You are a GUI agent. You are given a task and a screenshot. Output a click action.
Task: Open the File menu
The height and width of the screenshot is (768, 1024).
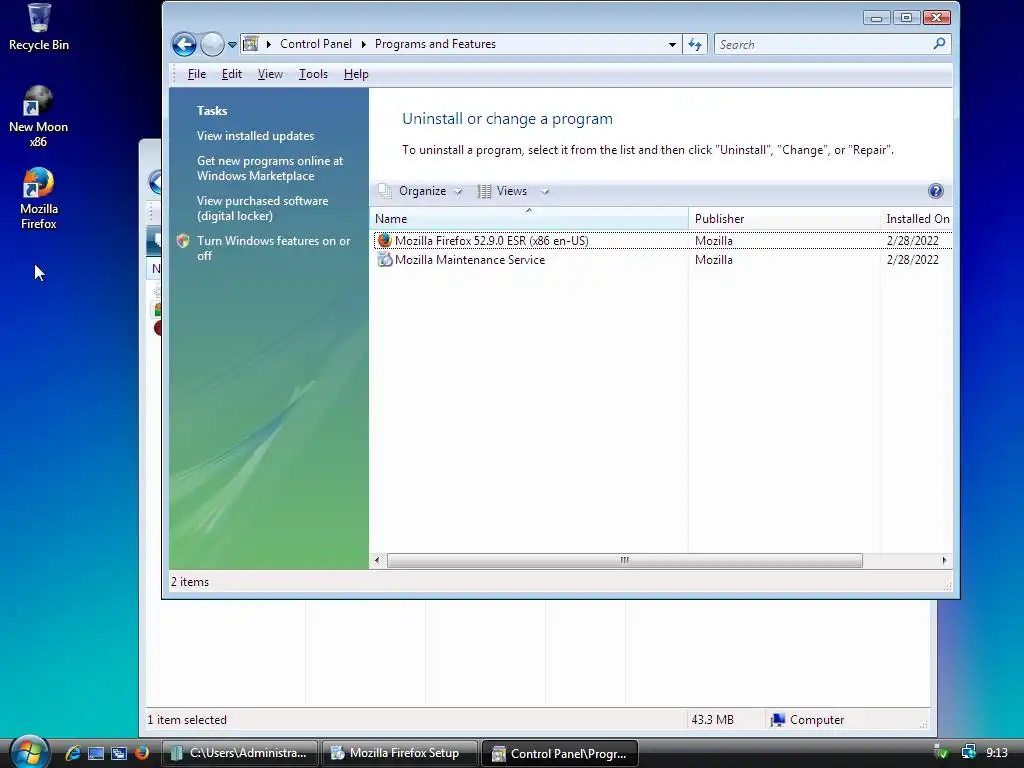pyautogui.click(x=197, y=74)
